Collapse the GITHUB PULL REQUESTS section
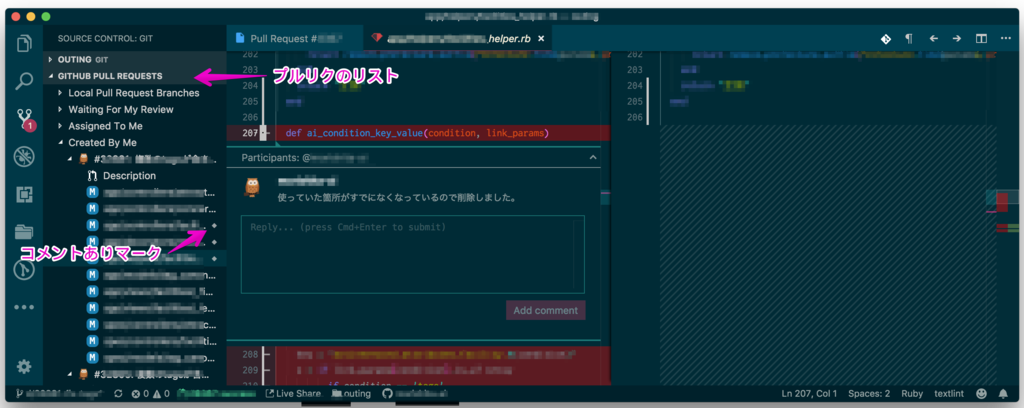This screenshot has height=408, width=1024. coord(135,76)
